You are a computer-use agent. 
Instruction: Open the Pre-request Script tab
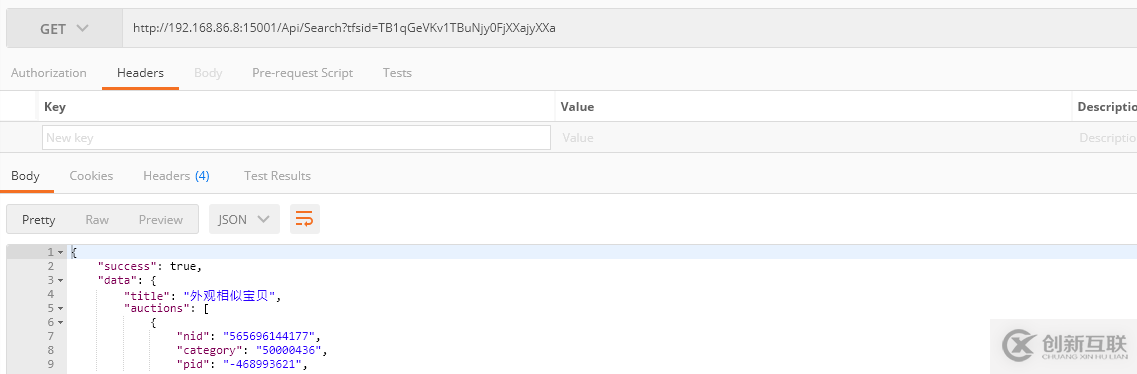pyautogui.click(x=302, y=73)
